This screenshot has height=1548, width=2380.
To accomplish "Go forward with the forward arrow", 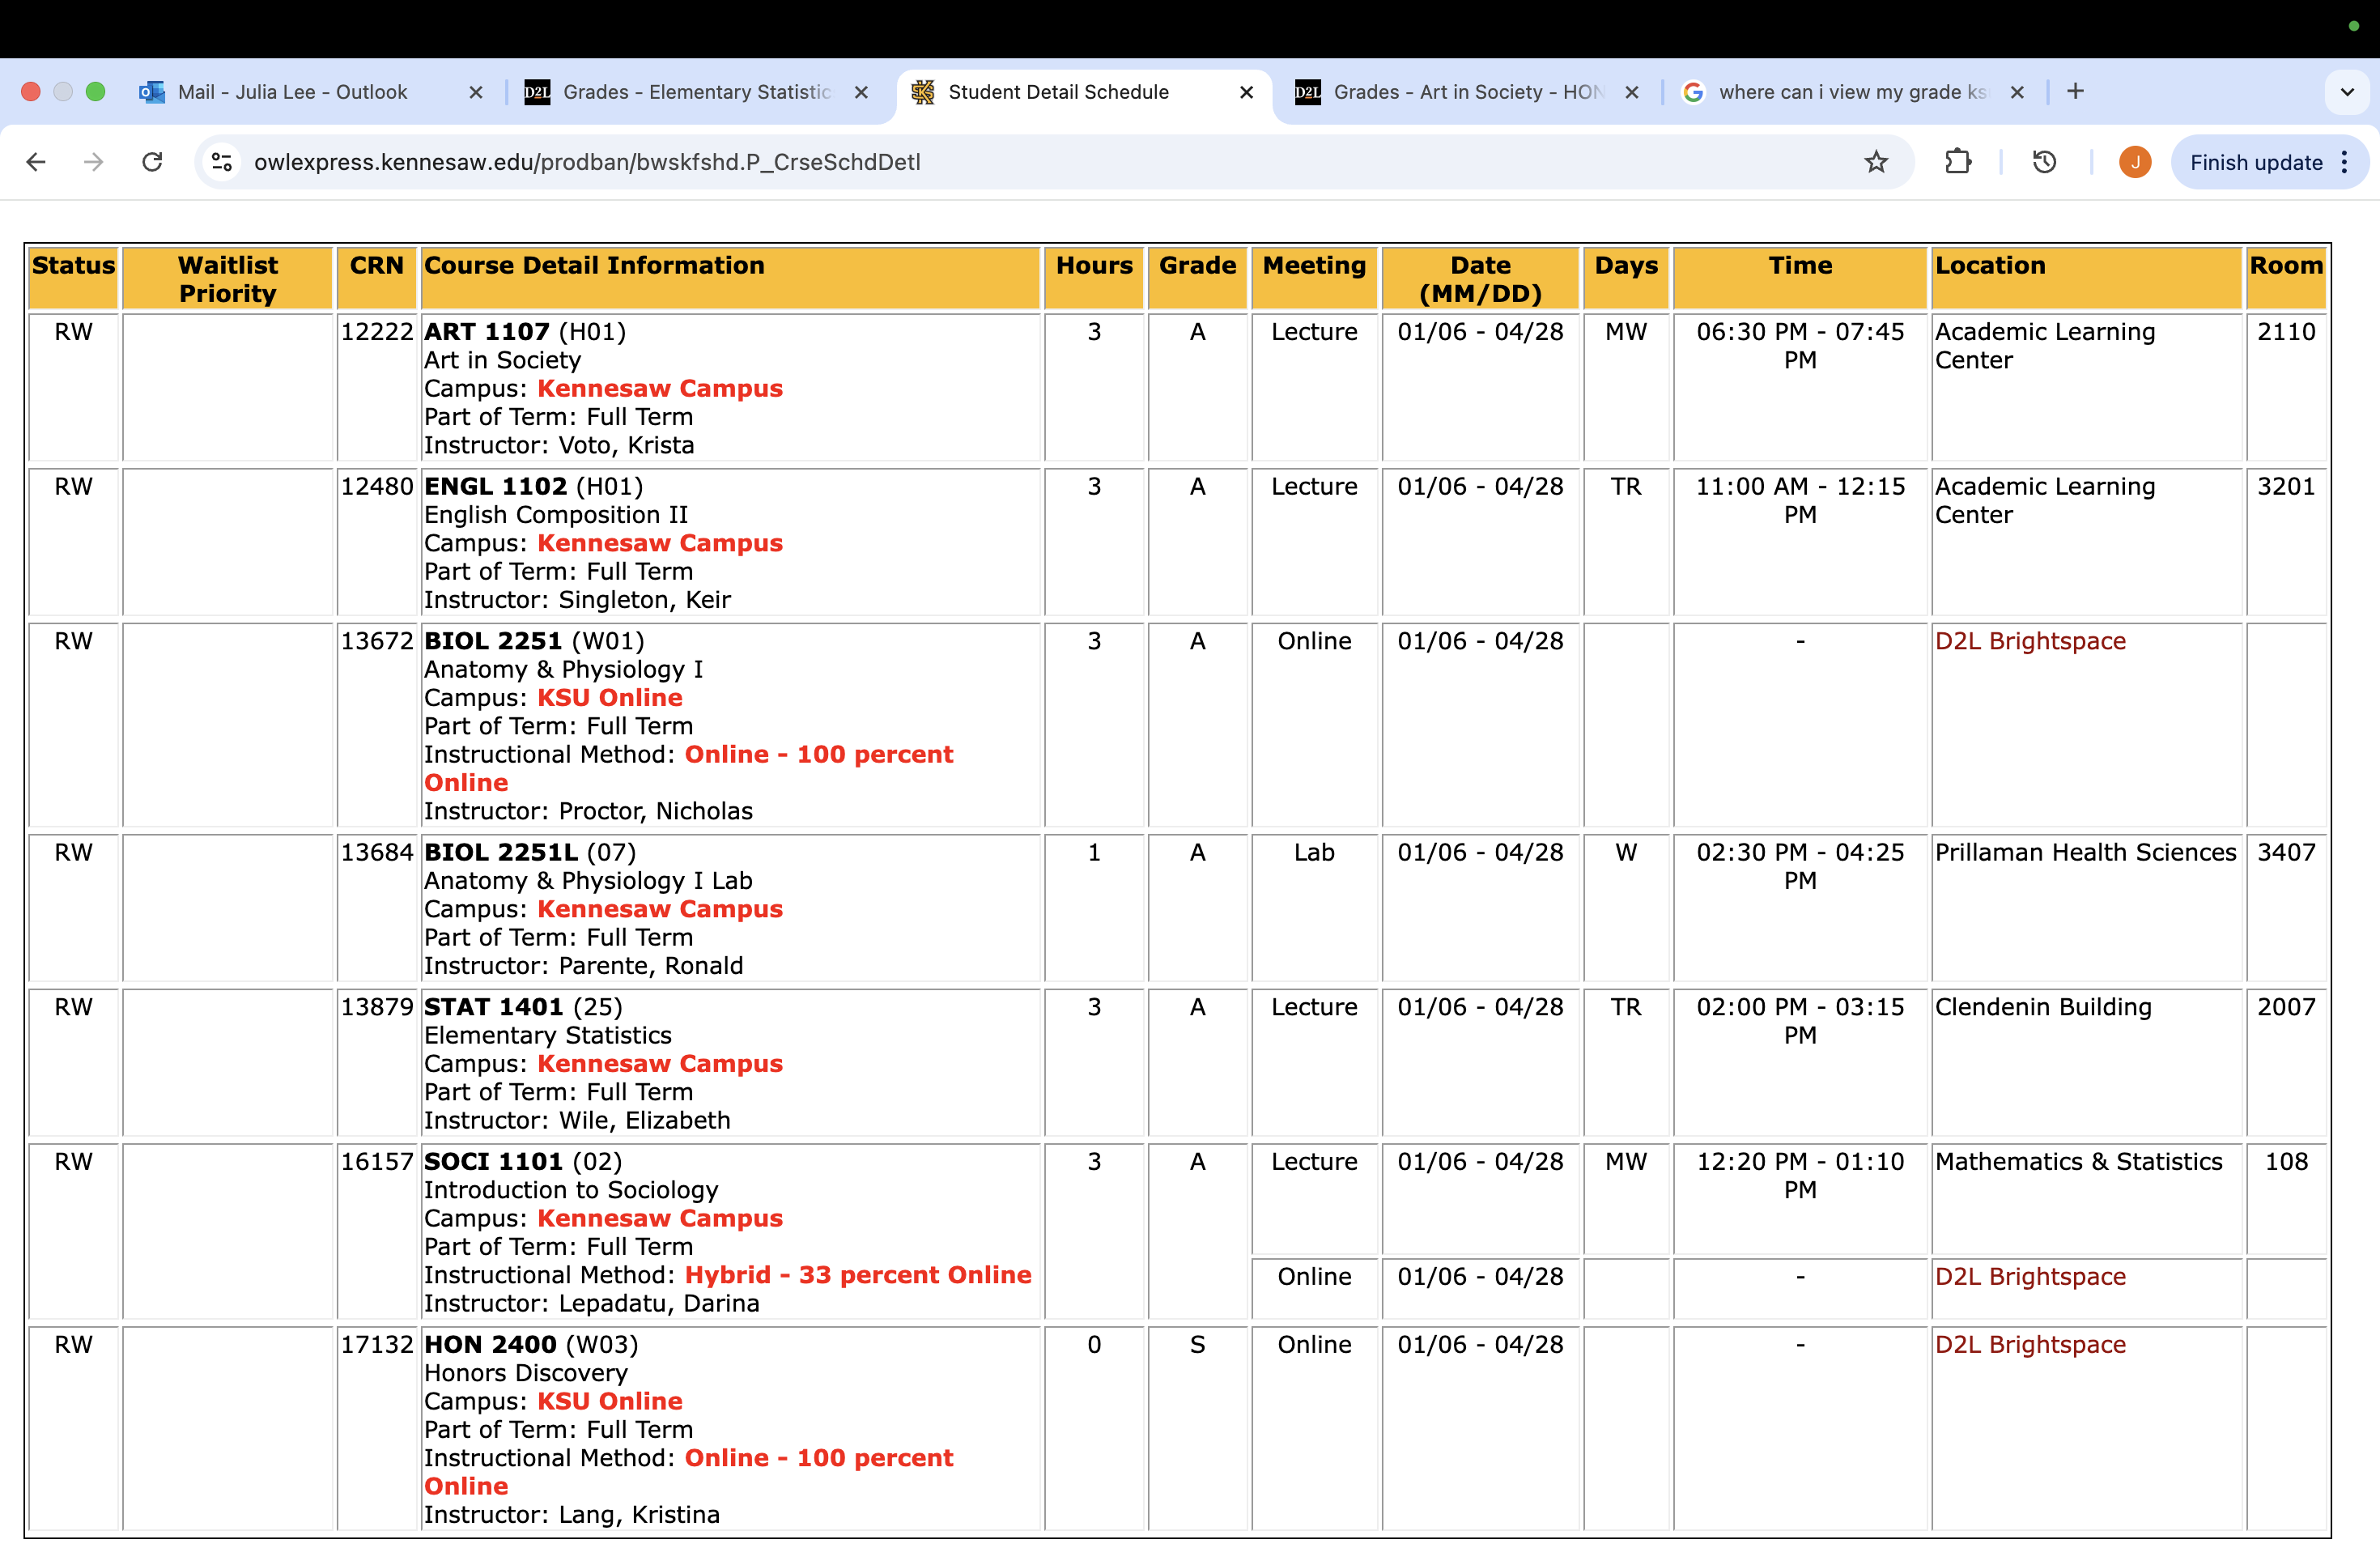I will click(x=94, y=162).
